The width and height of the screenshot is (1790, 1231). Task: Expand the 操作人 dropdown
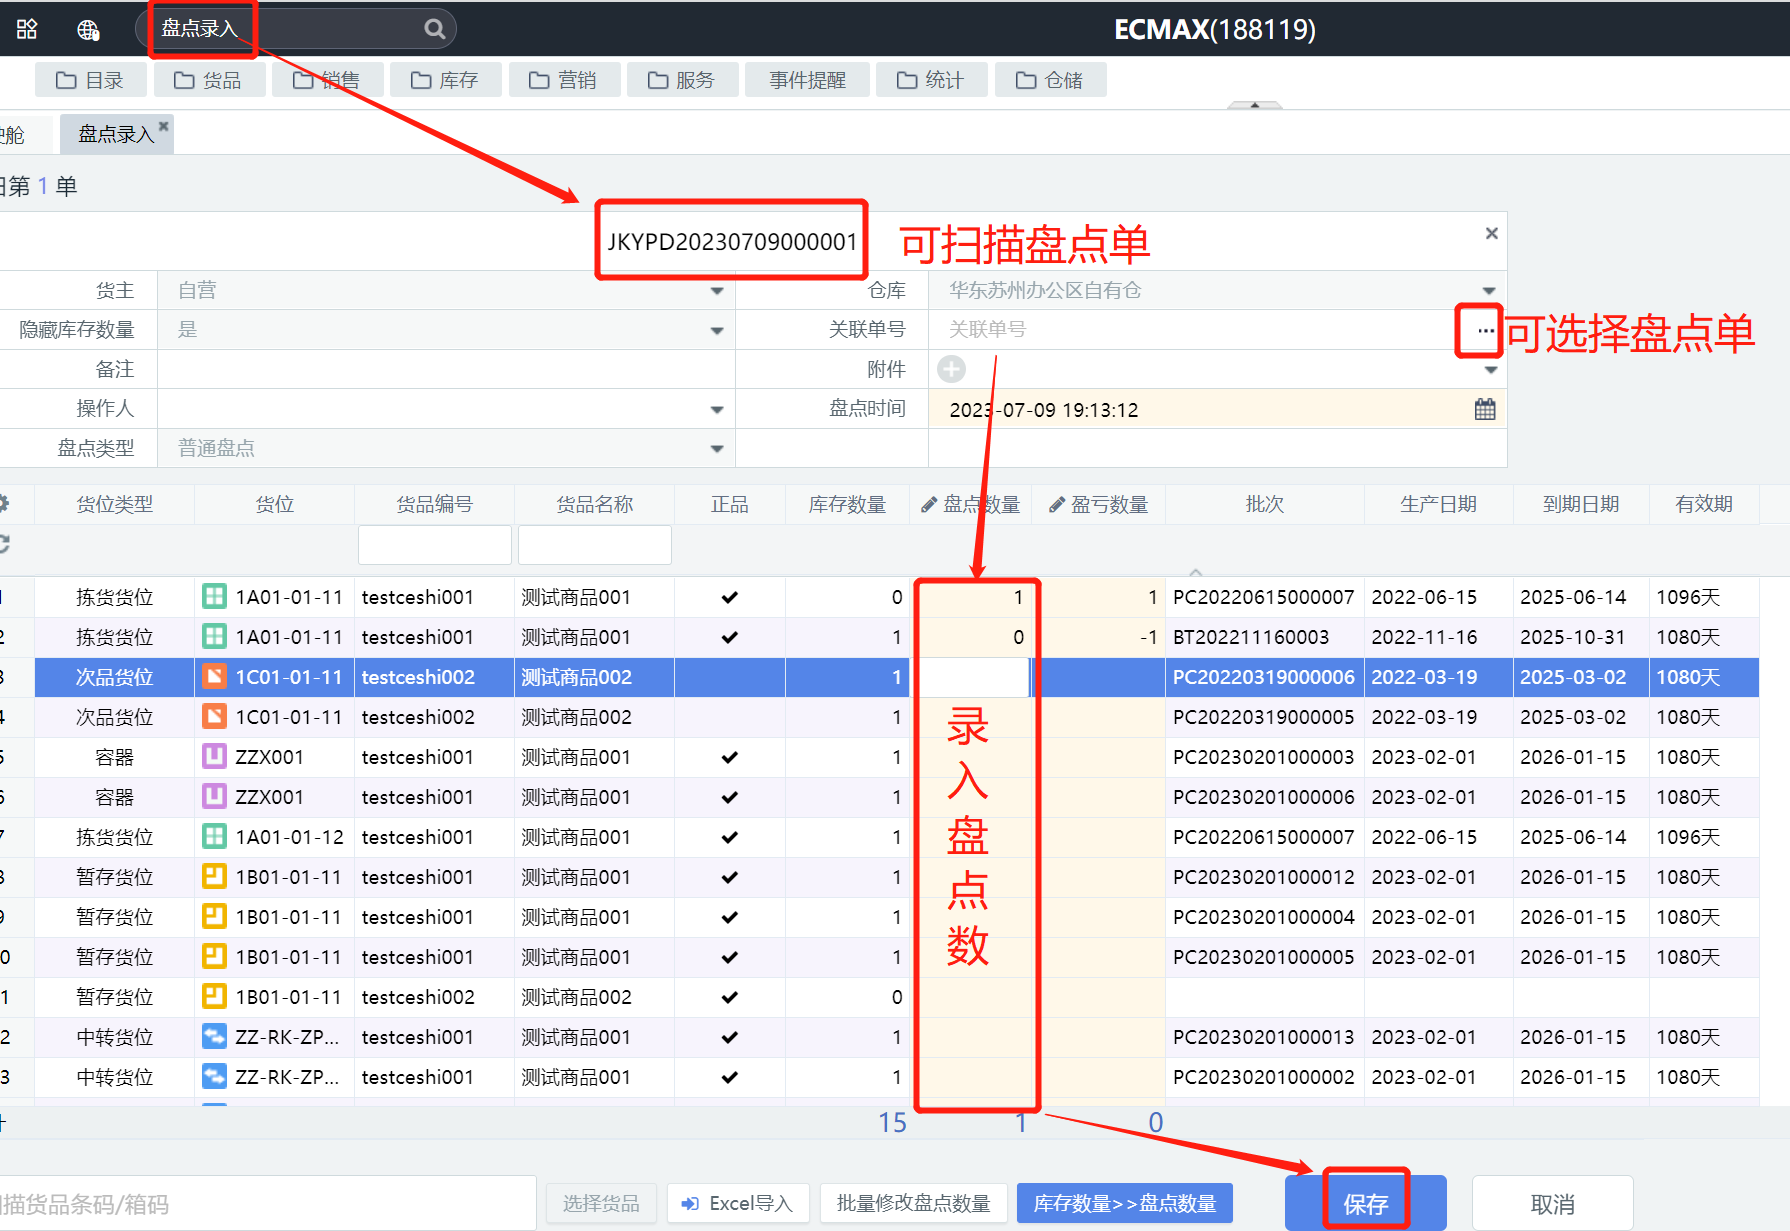(717, 410)
